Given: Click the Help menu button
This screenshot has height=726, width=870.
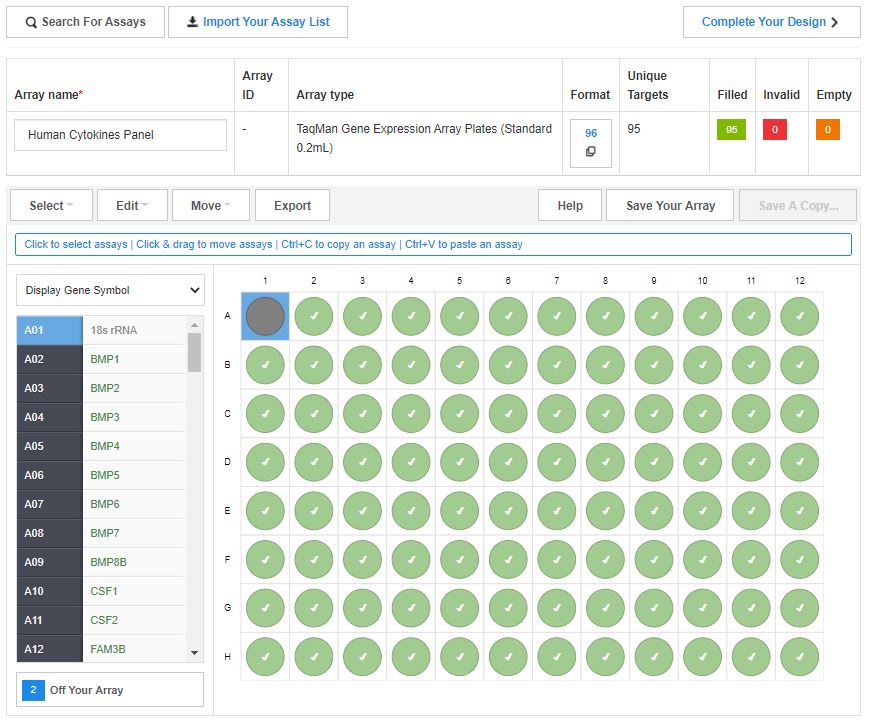Looking at the screenshot, I should pos(569,205).
